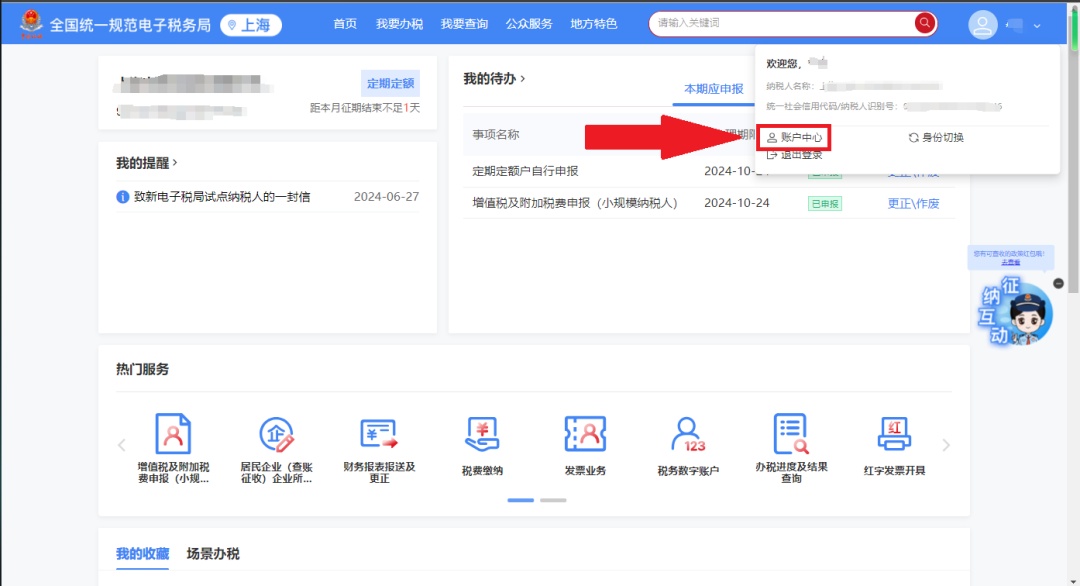Image resolution: width=1080 pixels, height=586 pixels.
Task: Click the keyword search input field
Action: 780,23
